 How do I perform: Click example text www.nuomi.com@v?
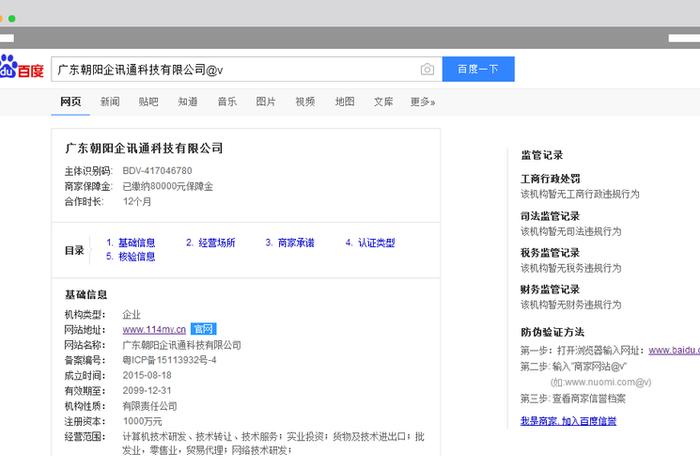point(601,382)
